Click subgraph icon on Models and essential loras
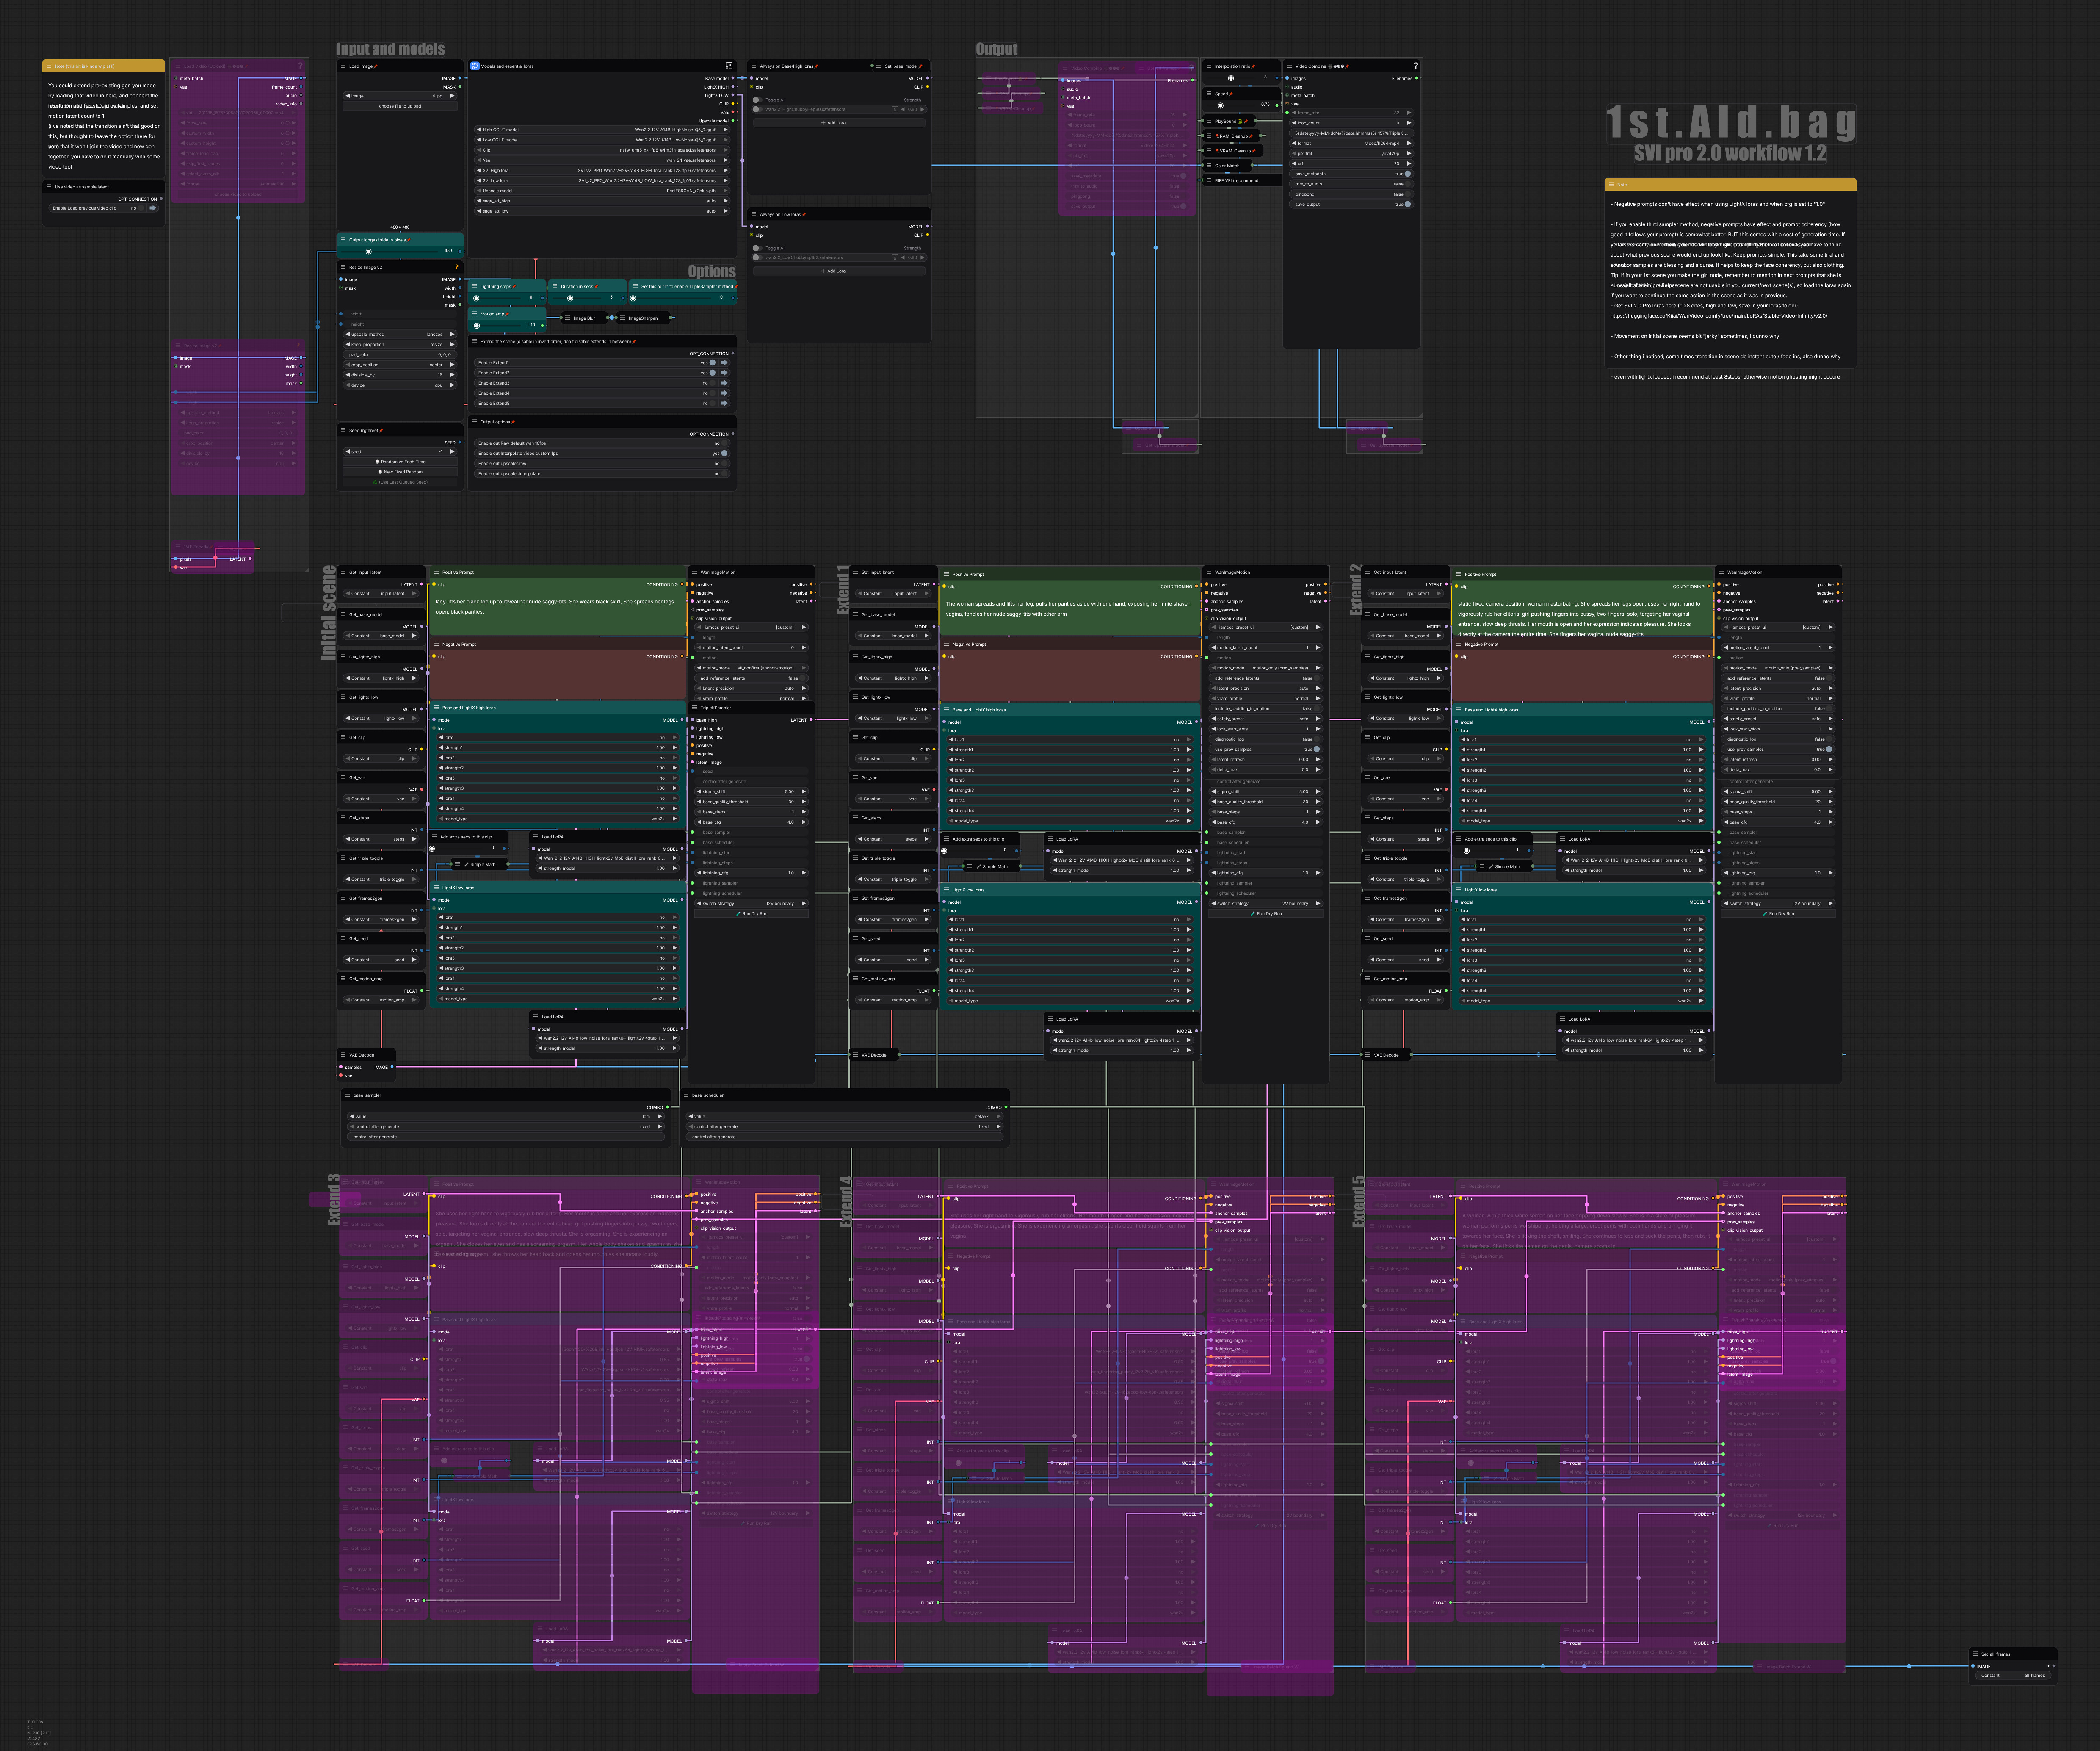 (x=475, y=66)
